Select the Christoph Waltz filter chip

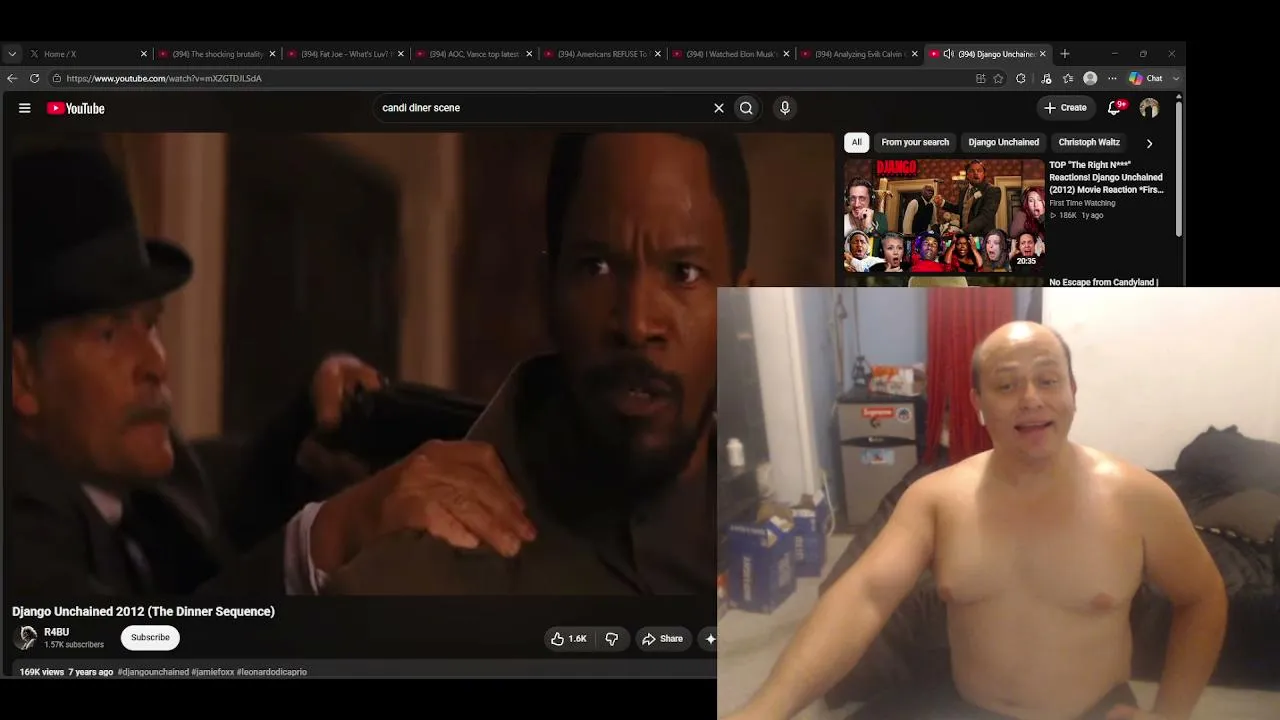tap(1089, 142)
